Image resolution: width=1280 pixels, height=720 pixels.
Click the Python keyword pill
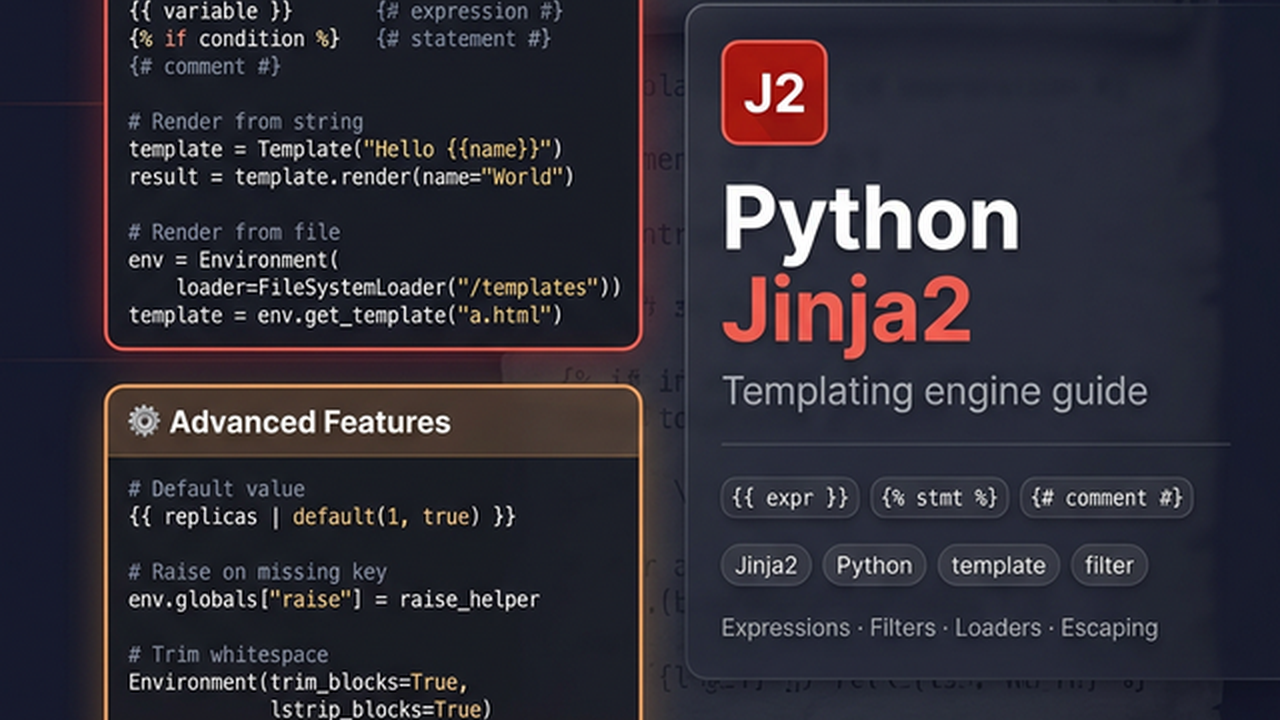tap(874, 565)
